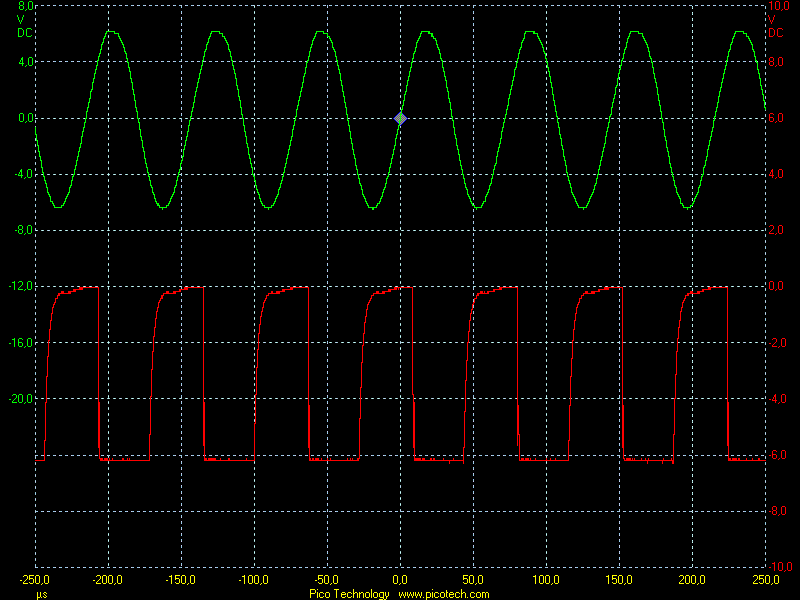This screenshot has width=800, height=600.
Task: Click the Pico Technology footer text
Action: click(x=349, y=594)
